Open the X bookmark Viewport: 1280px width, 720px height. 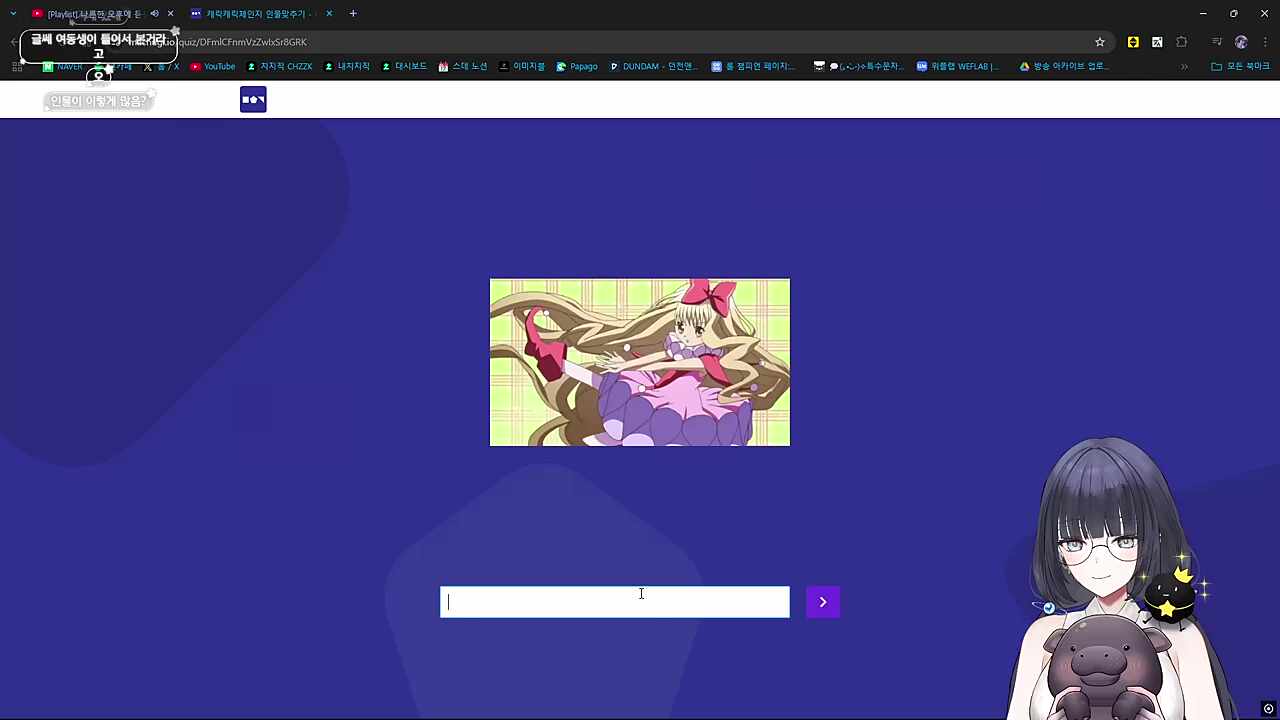pyautogui.click(x=160, y=67)
